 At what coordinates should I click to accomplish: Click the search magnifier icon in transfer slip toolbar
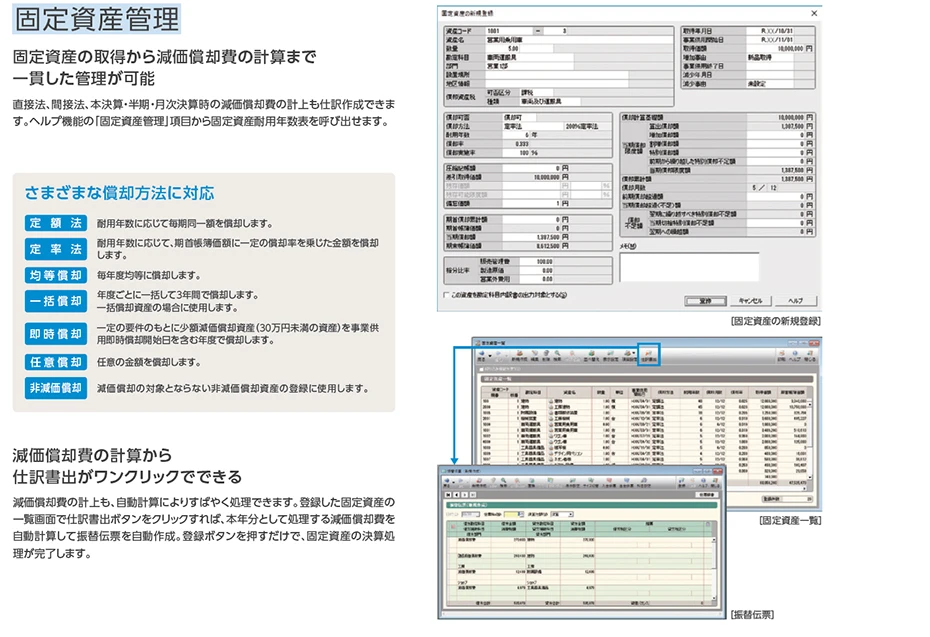point(504,480)
